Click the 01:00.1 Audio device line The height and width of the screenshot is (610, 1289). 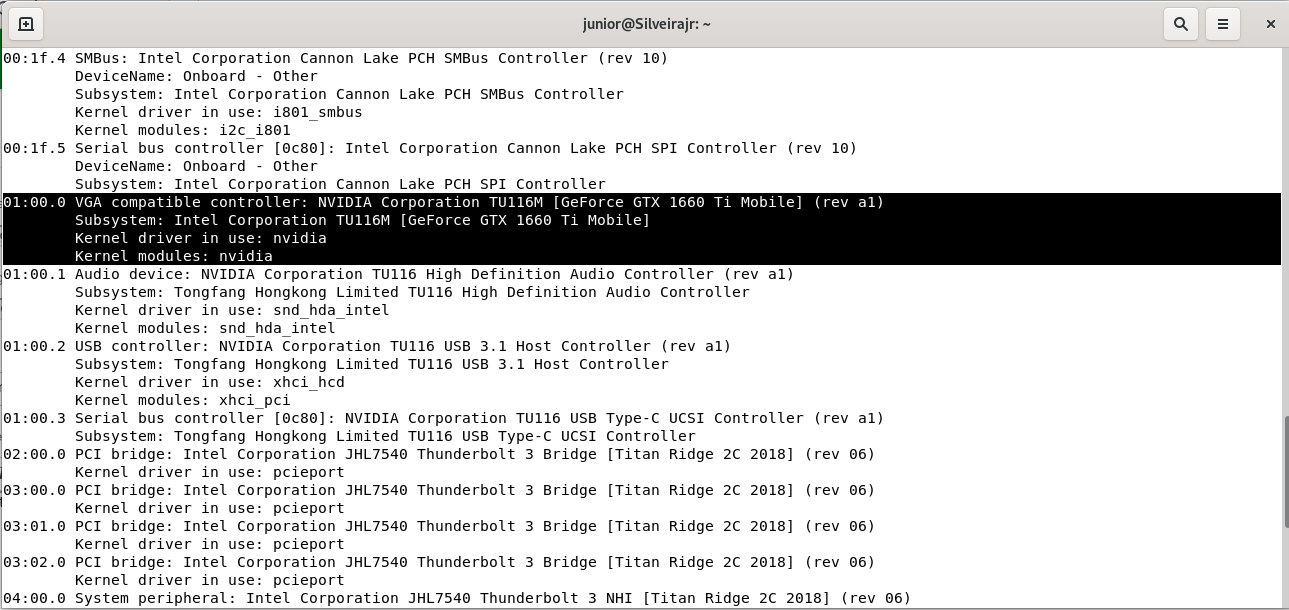399,274
